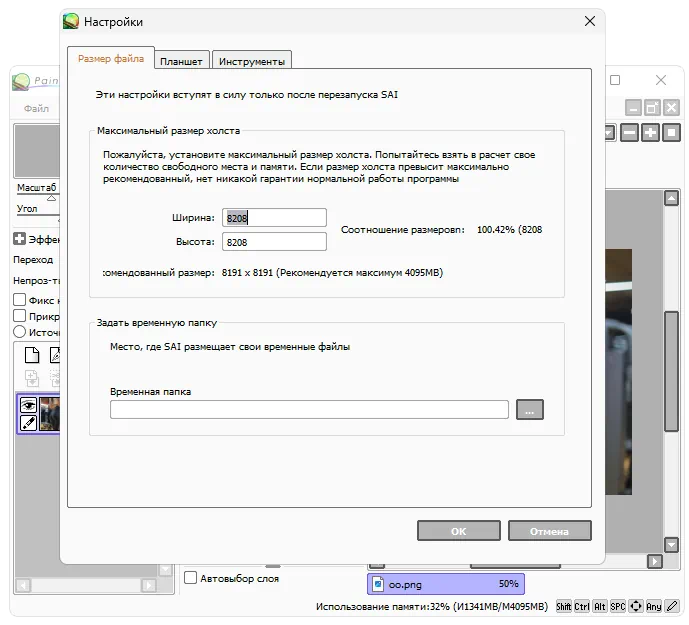689x625 pixels.
Task: Click the canvas vertical scrollbar thumb
Action: click(671, 371)
